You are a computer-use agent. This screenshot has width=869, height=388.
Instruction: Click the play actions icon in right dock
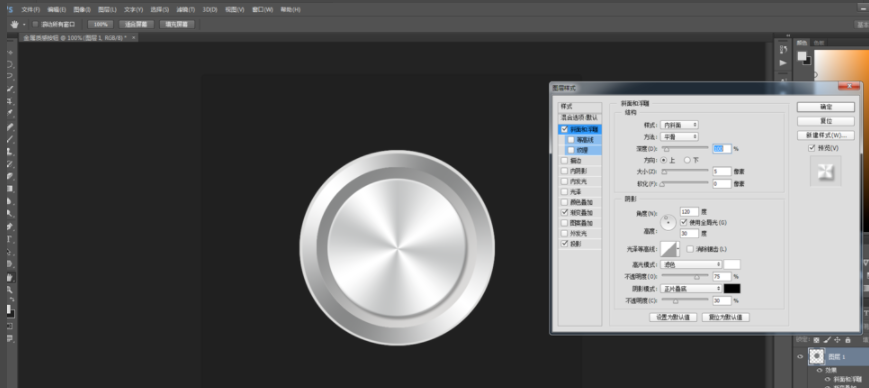pyautogui.click(x=783, y=63)
